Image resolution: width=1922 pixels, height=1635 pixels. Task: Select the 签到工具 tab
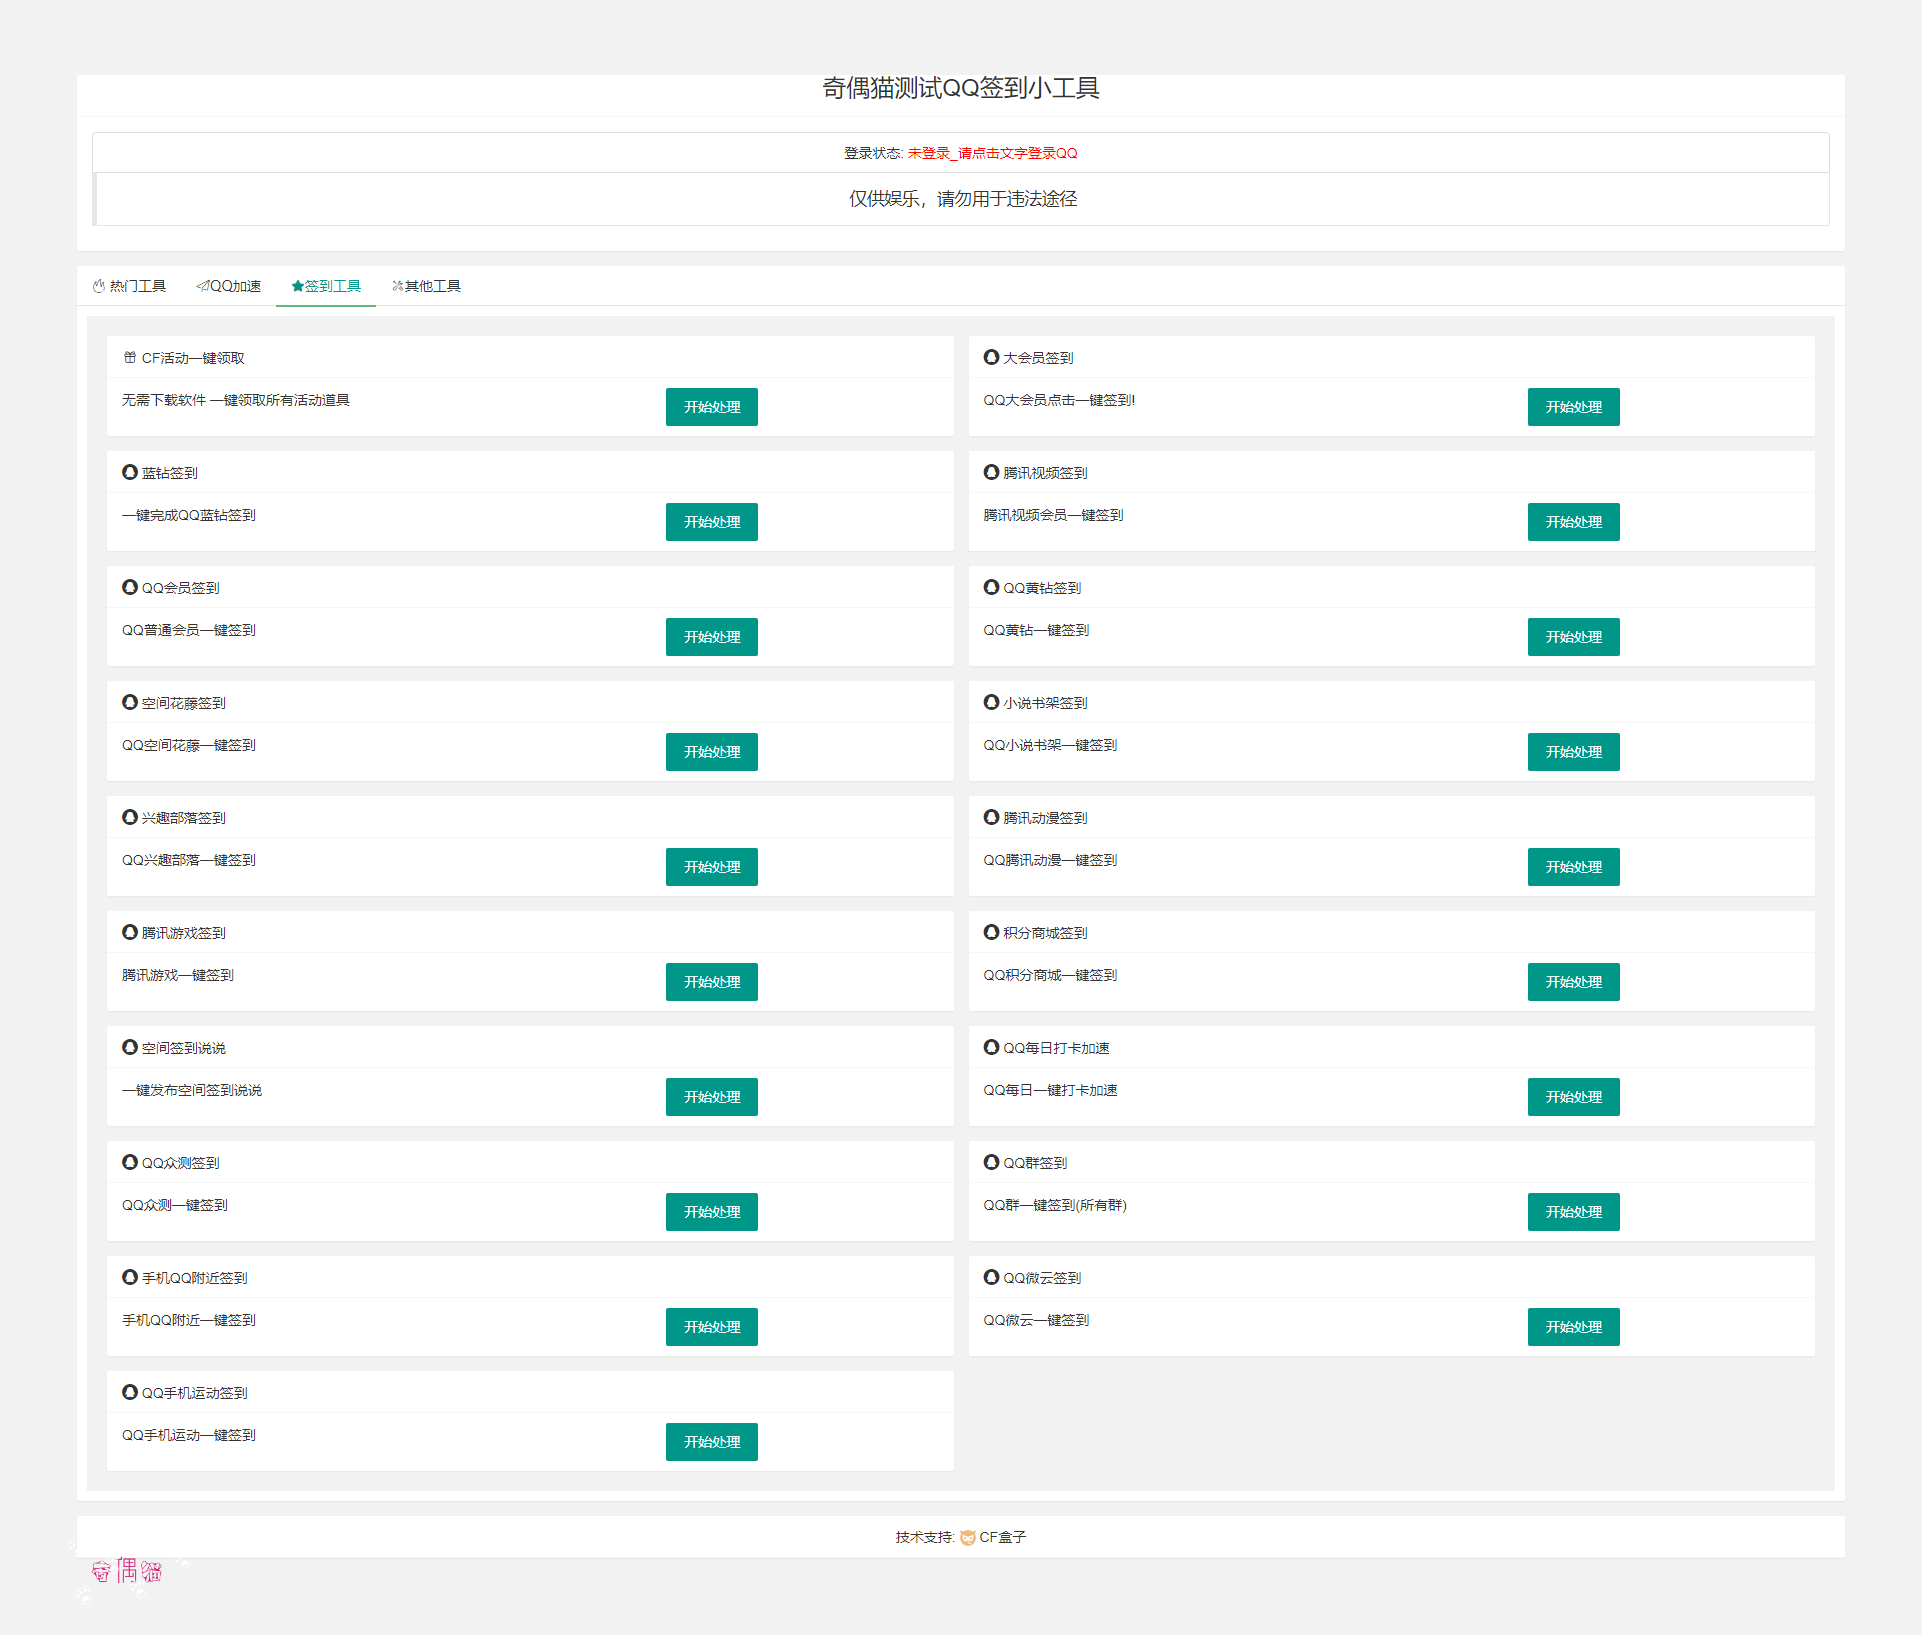[x=326, y=286]
